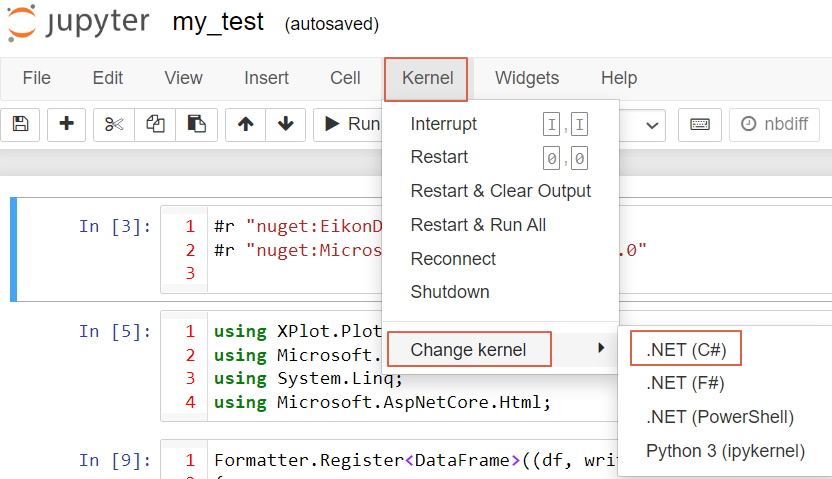Viewport: 832px width, 479px height.
Task: Rename notebook title my_test
Action: click(x=218, y=22)
